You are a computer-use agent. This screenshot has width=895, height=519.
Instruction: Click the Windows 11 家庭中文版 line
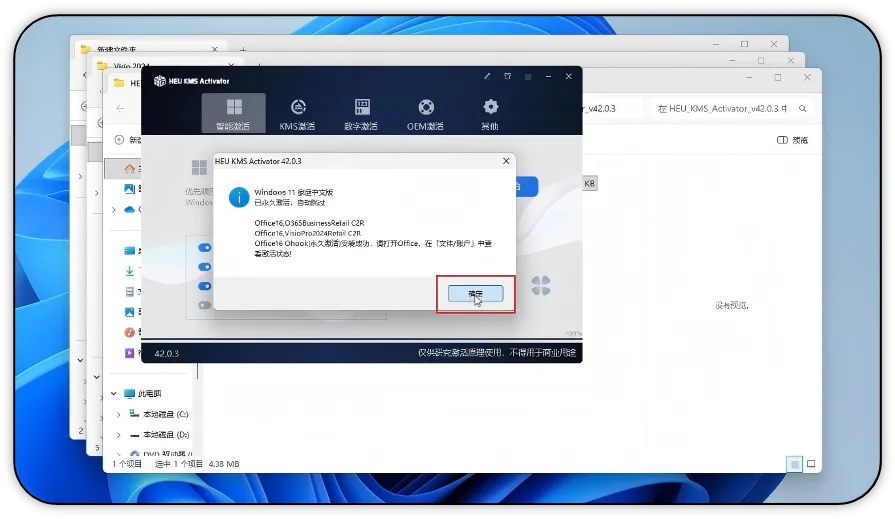pyautogui.click(x=293, y=192)
